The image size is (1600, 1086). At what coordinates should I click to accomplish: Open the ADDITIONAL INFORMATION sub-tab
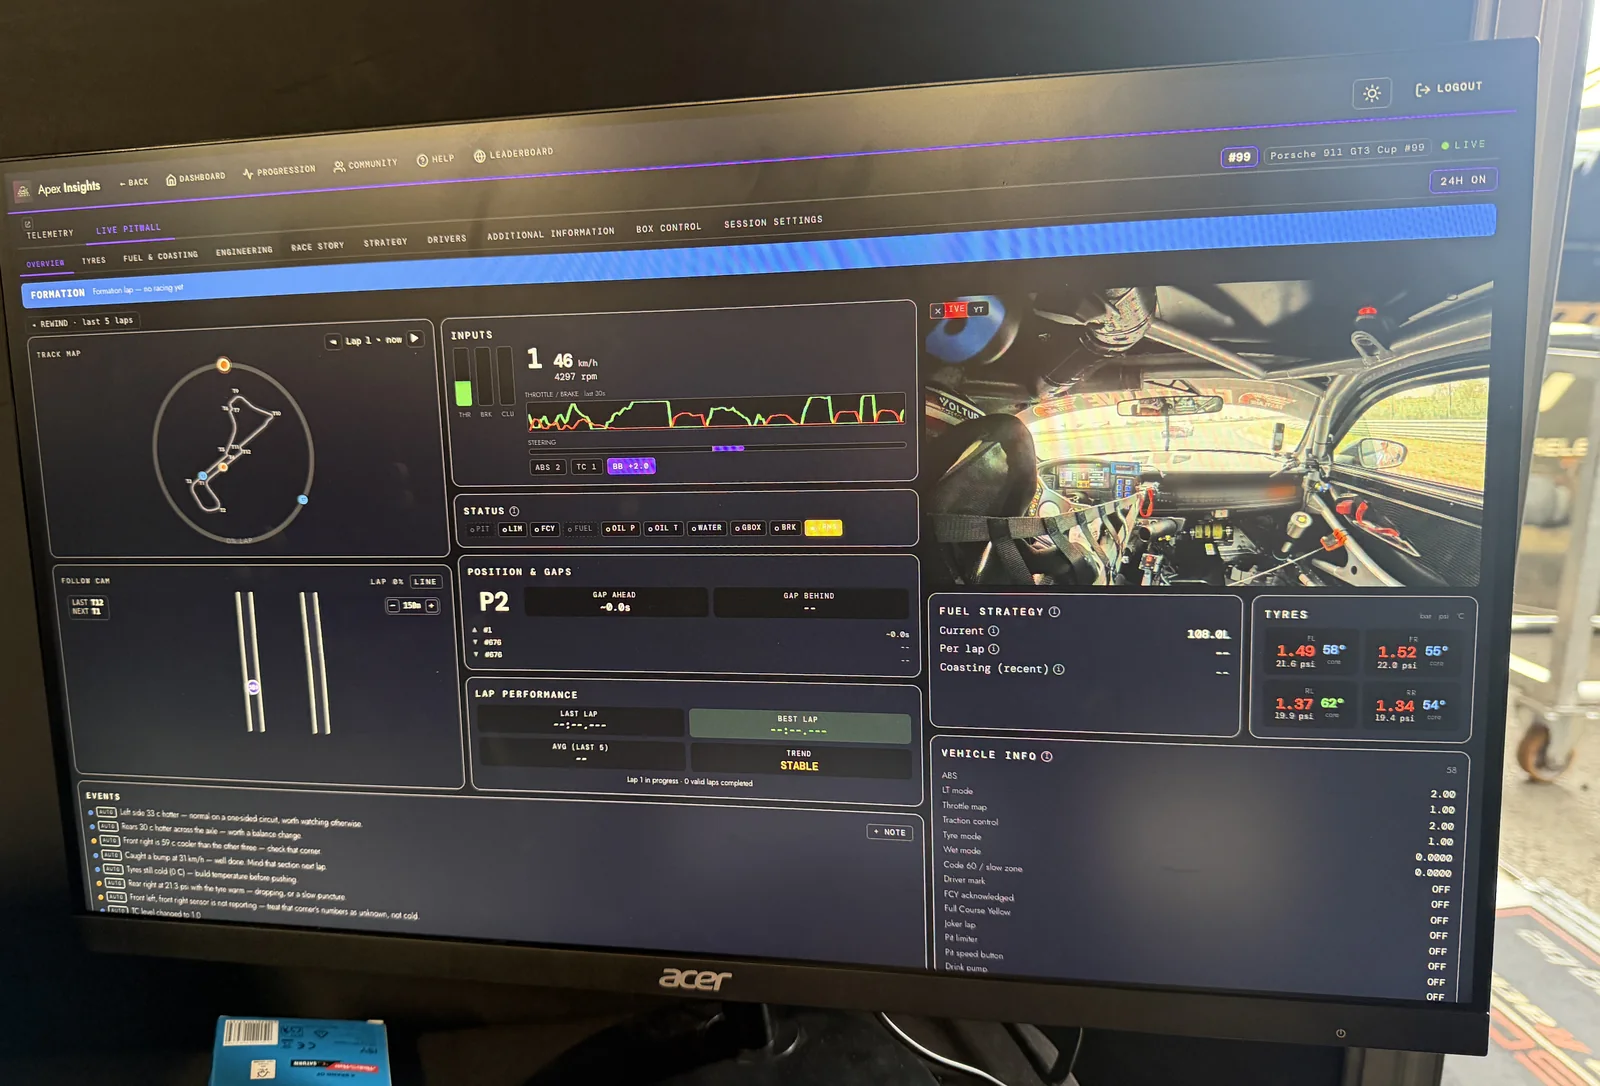[550, 234]
